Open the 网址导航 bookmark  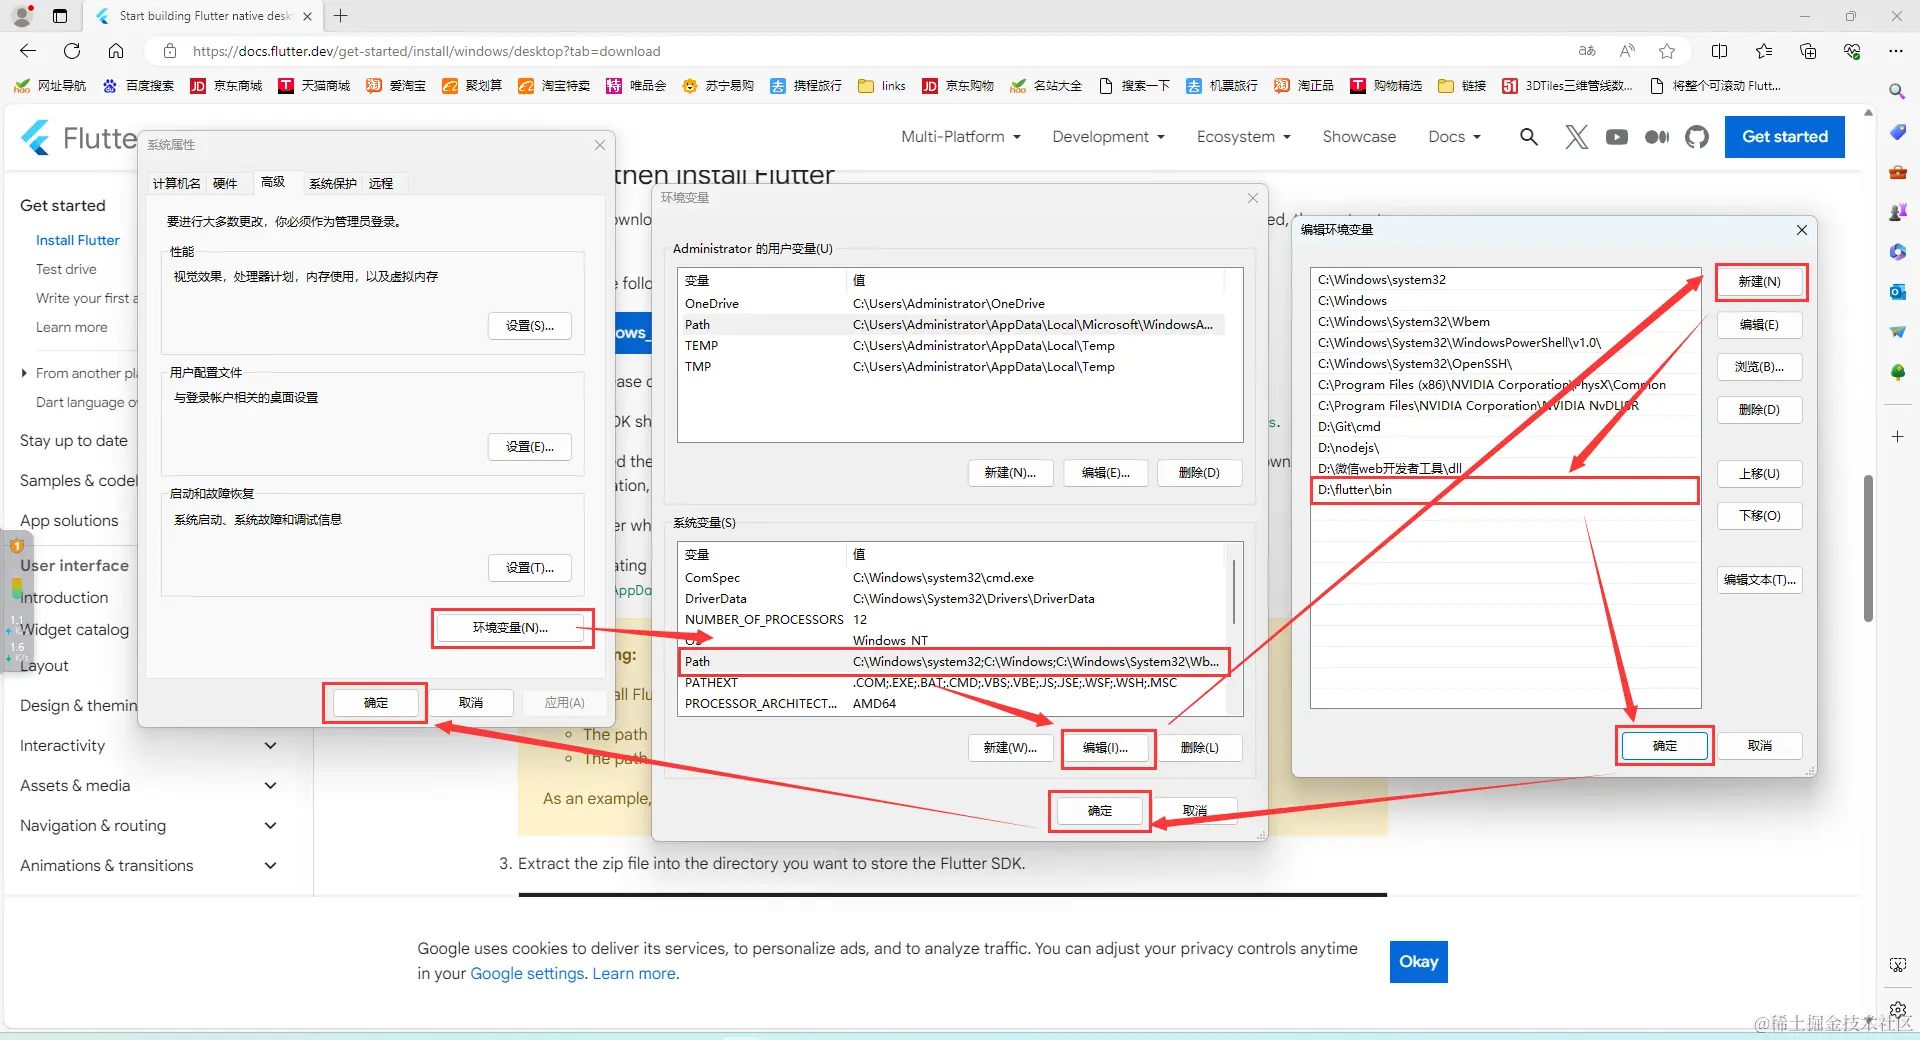coord(50,86)
